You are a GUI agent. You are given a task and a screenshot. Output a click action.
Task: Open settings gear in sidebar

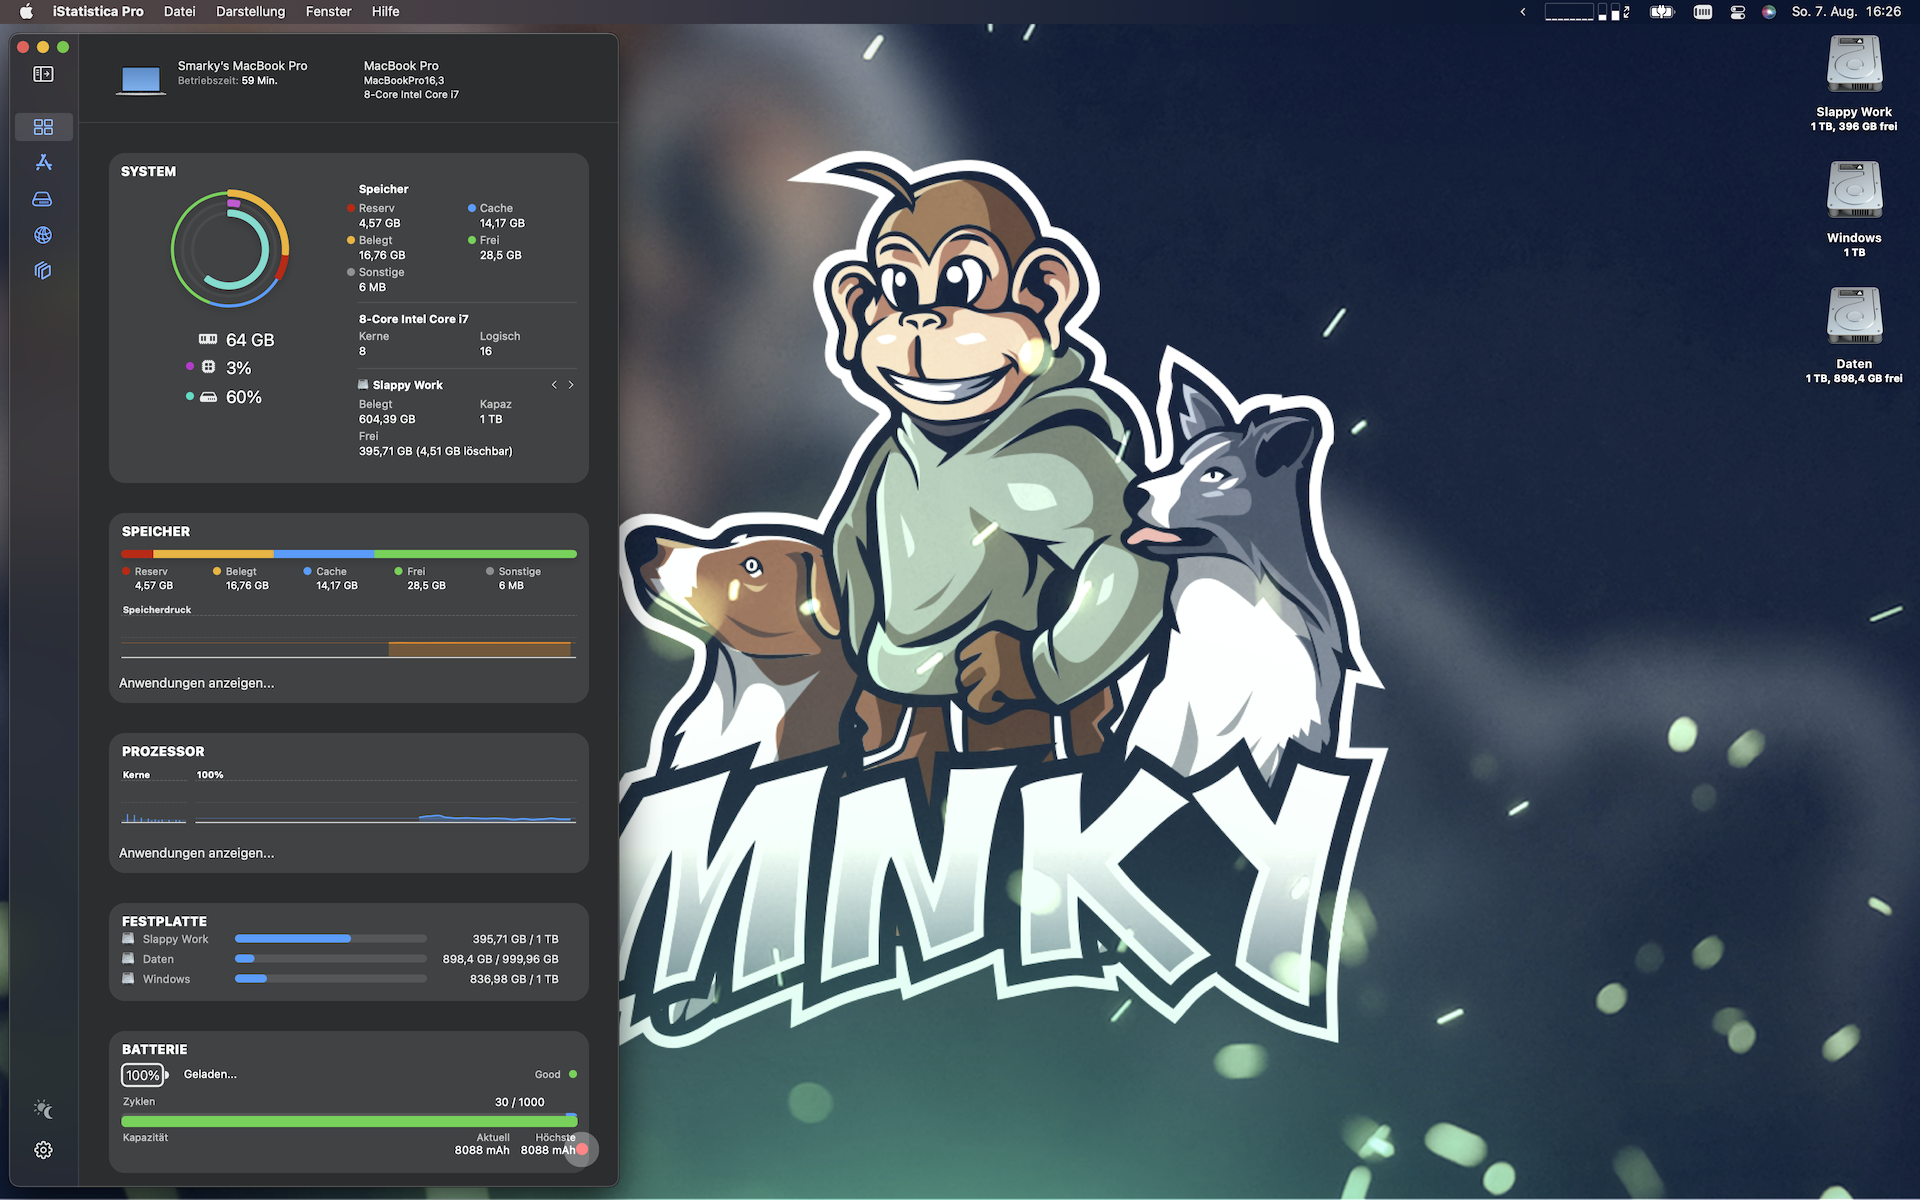(x=43, y=1150)
